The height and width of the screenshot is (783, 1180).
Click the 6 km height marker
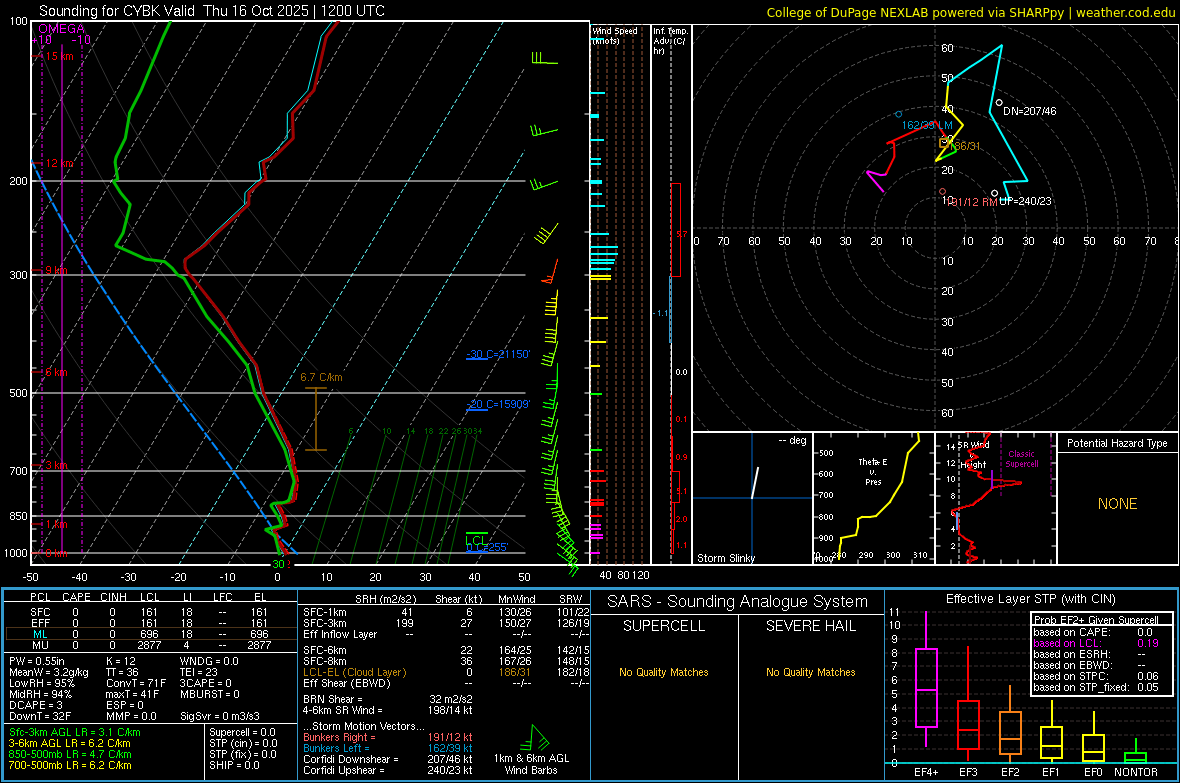[x=56, y=373]
